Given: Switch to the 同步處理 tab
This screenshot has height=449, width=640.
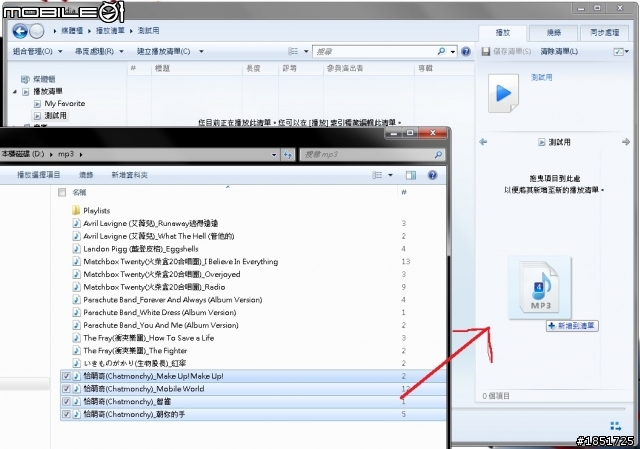Looking at the screenshot, I should [604, 33].
